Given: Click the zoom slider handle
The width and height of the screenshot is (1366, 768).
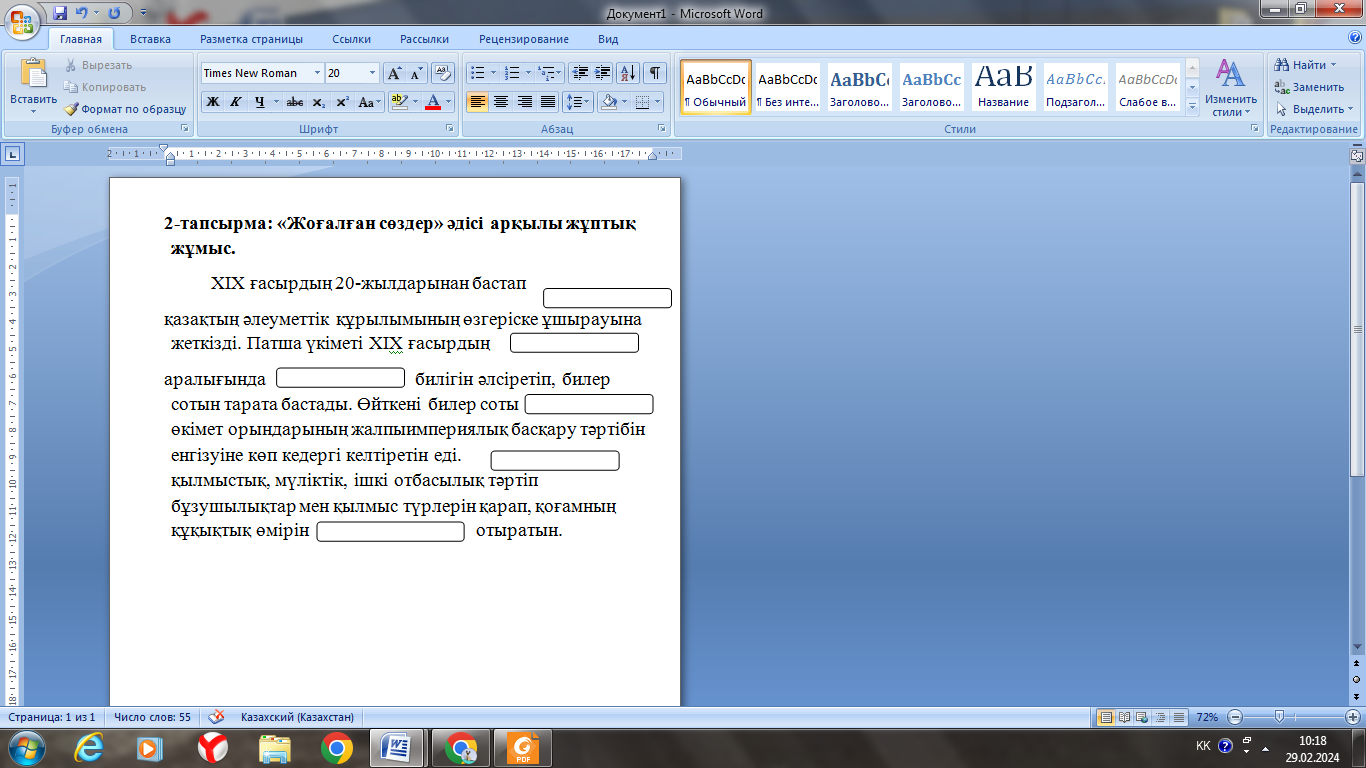Looking at the screenshot, I should pyautogui.click(x=1279, y=717).
